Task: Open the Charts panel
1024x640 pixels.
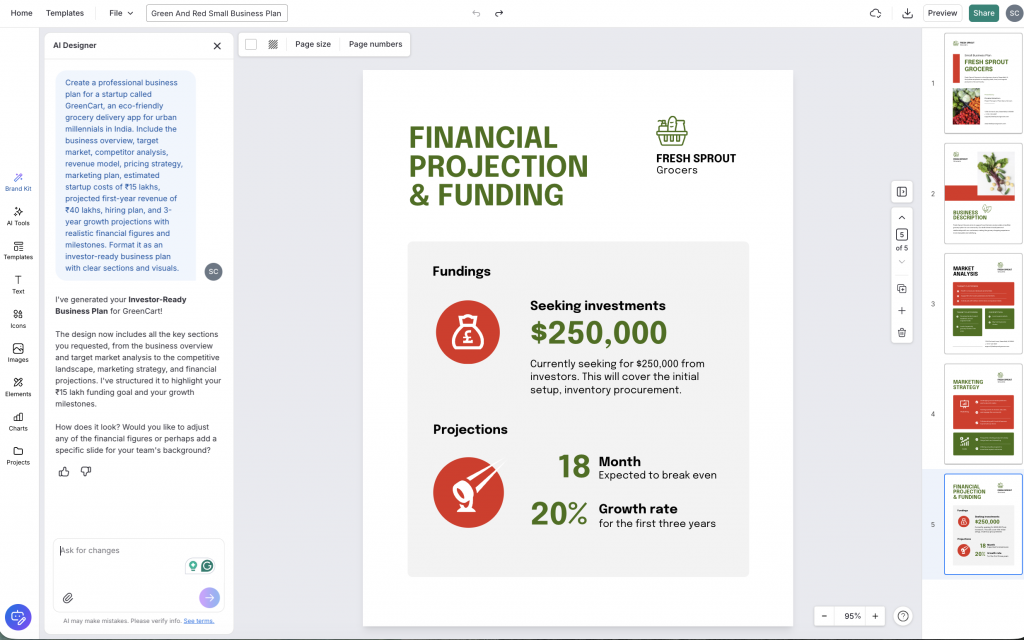Action: click(x=18, y=422)
